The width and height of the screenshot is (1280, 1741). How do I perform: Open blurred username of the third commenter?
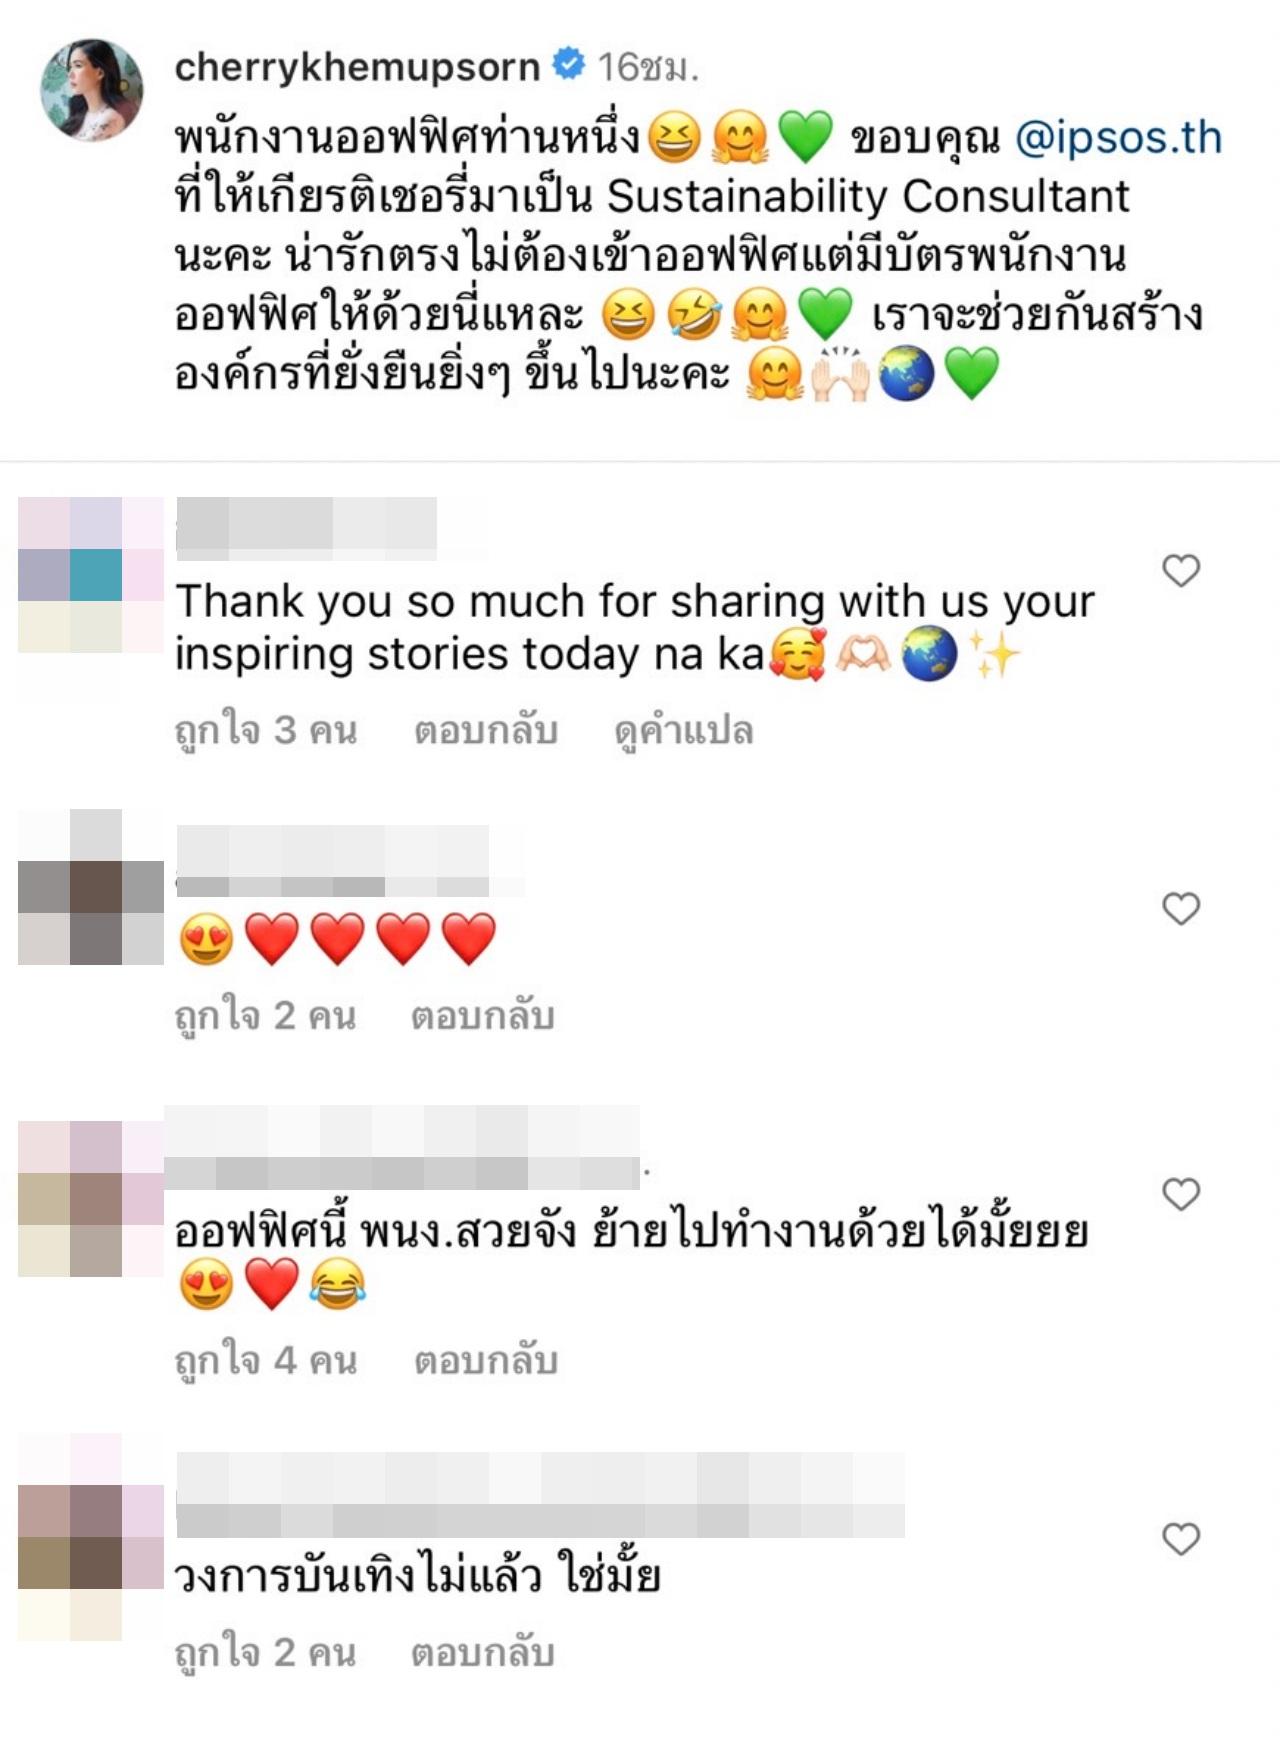(402, 1147)
